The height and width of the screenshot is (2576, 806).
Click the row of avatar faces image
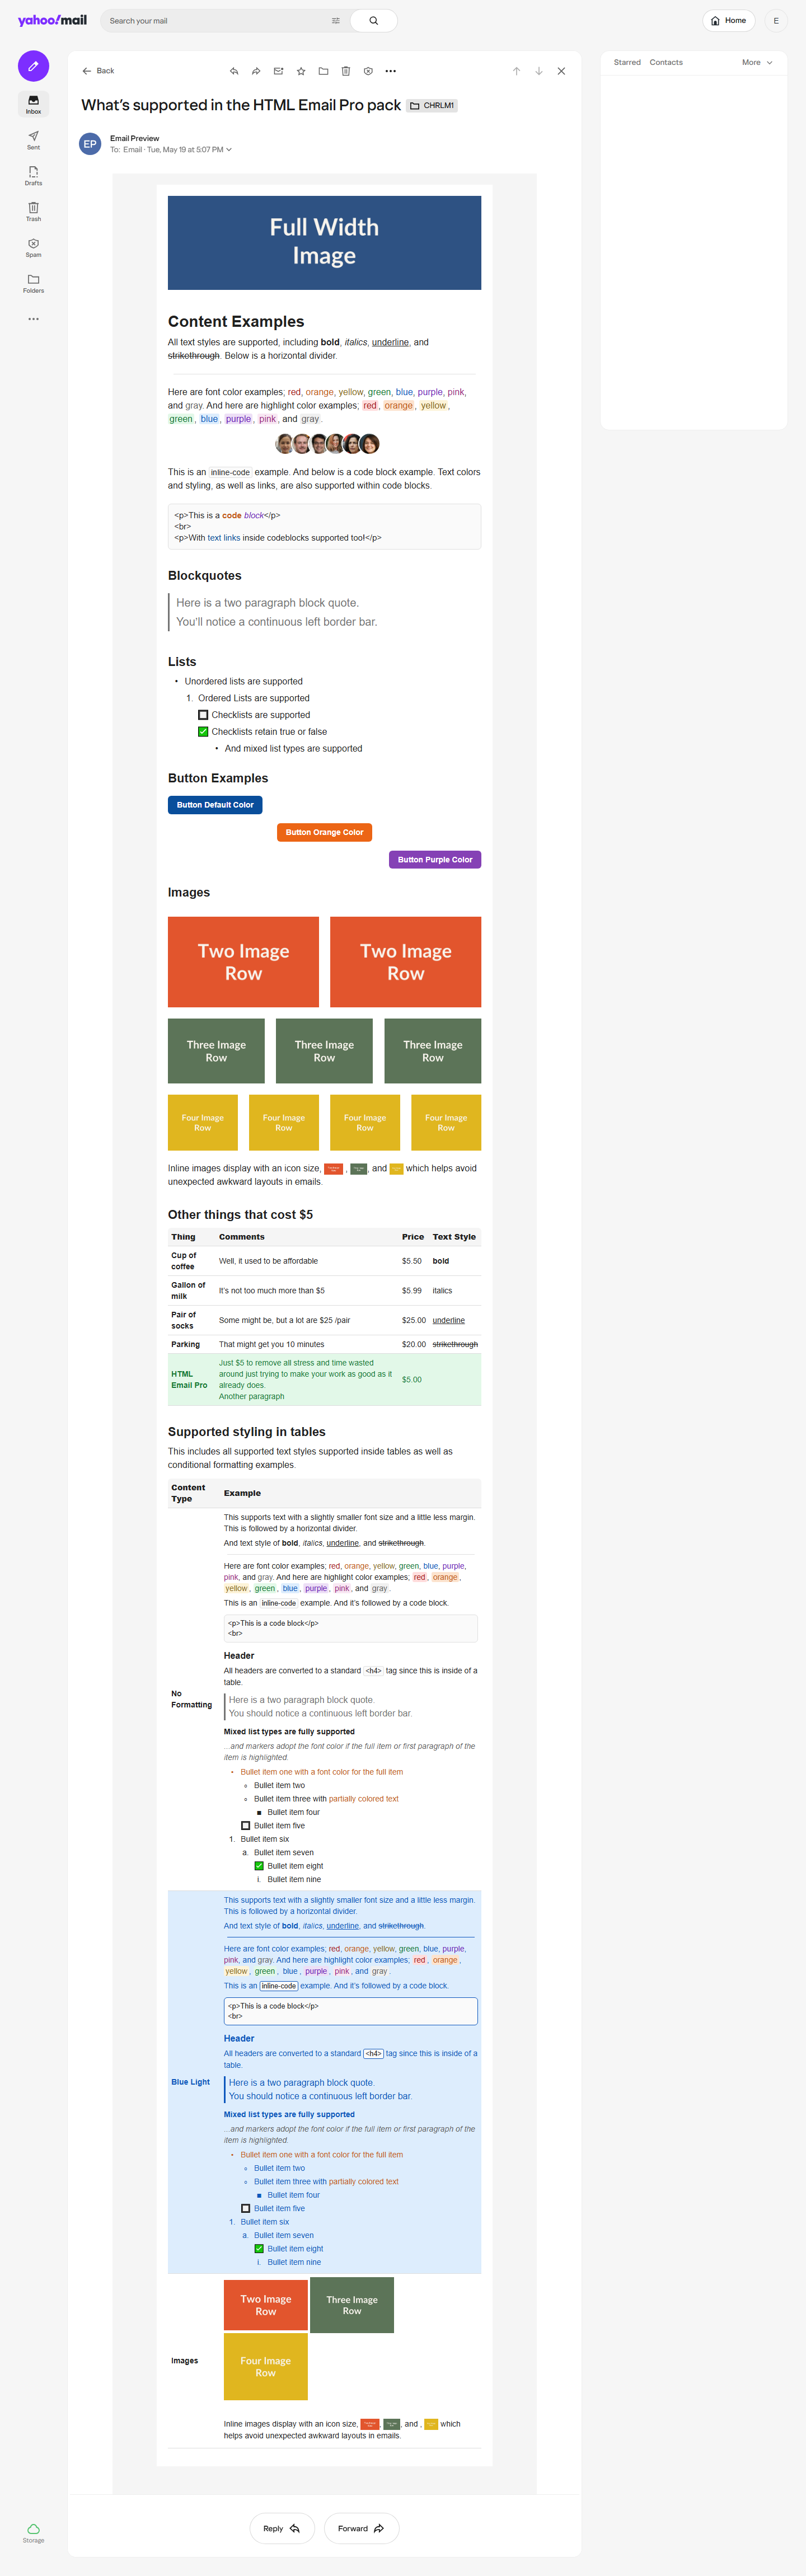click(x=327, y=444)
